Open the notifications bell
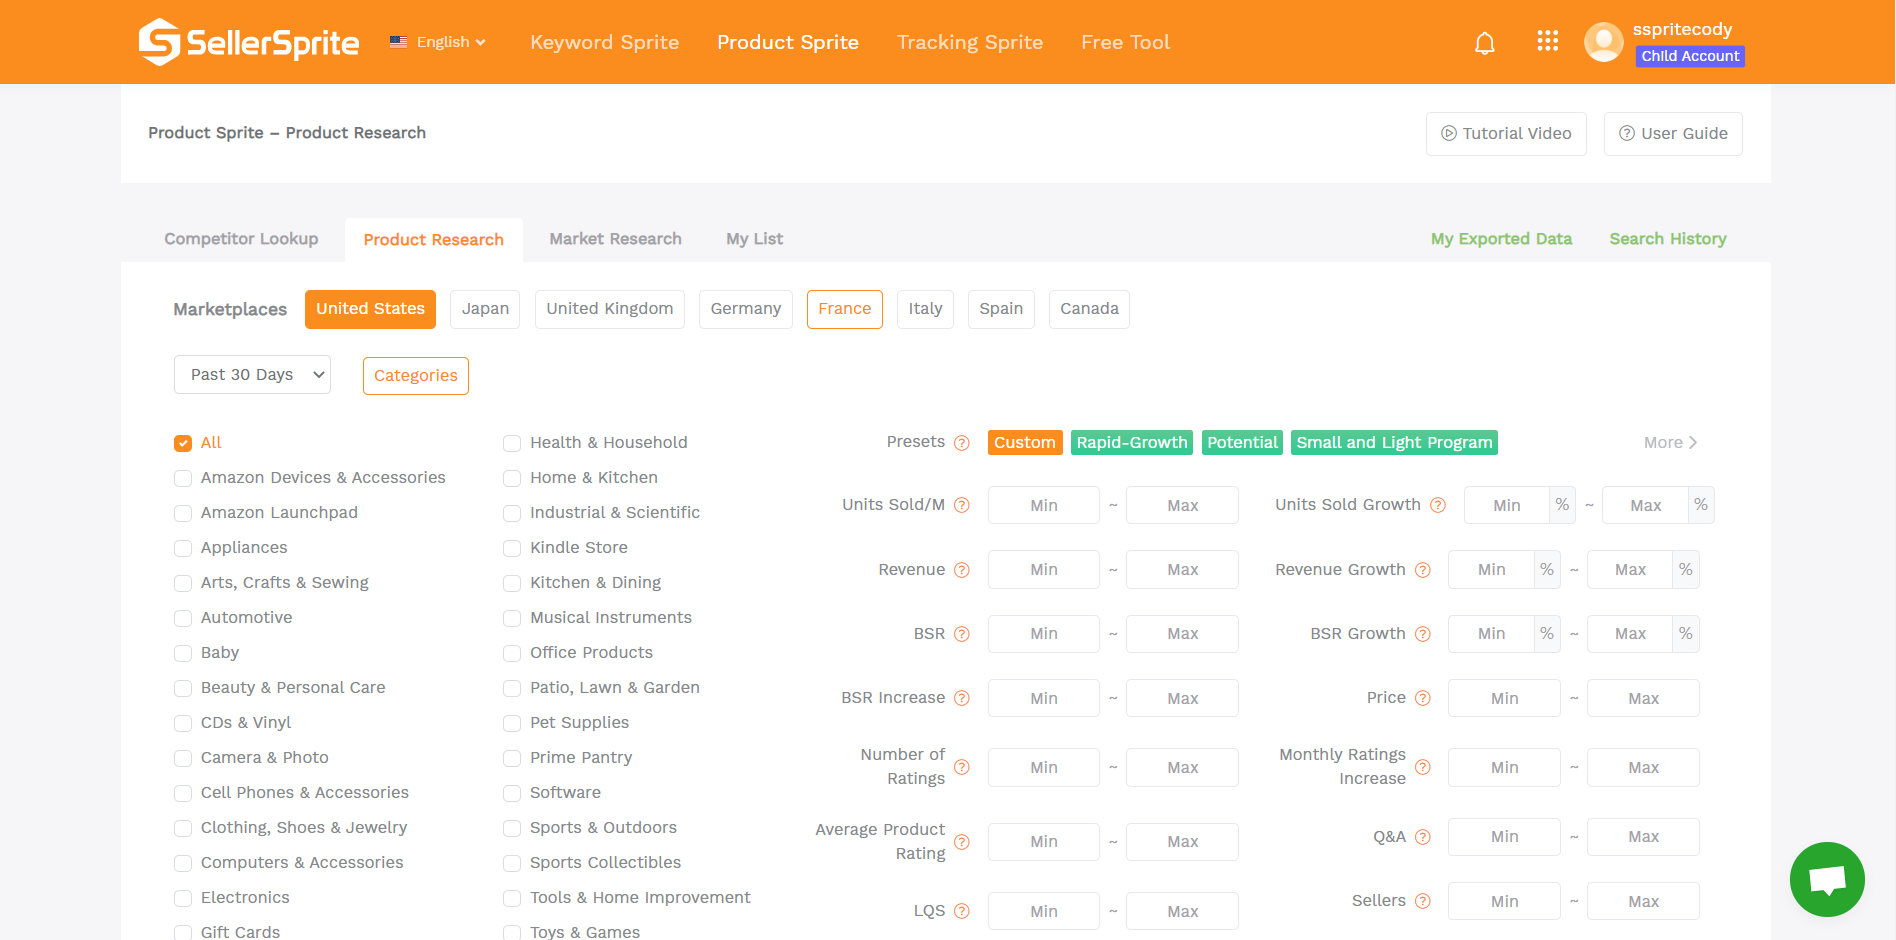The height and width of the screenshot is (940, 1896). coord(1485,43)
